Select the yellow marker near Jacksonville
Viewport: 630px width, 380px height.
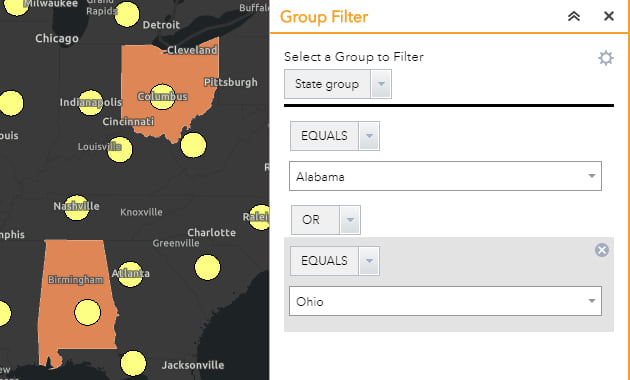(x=133, y=363)
